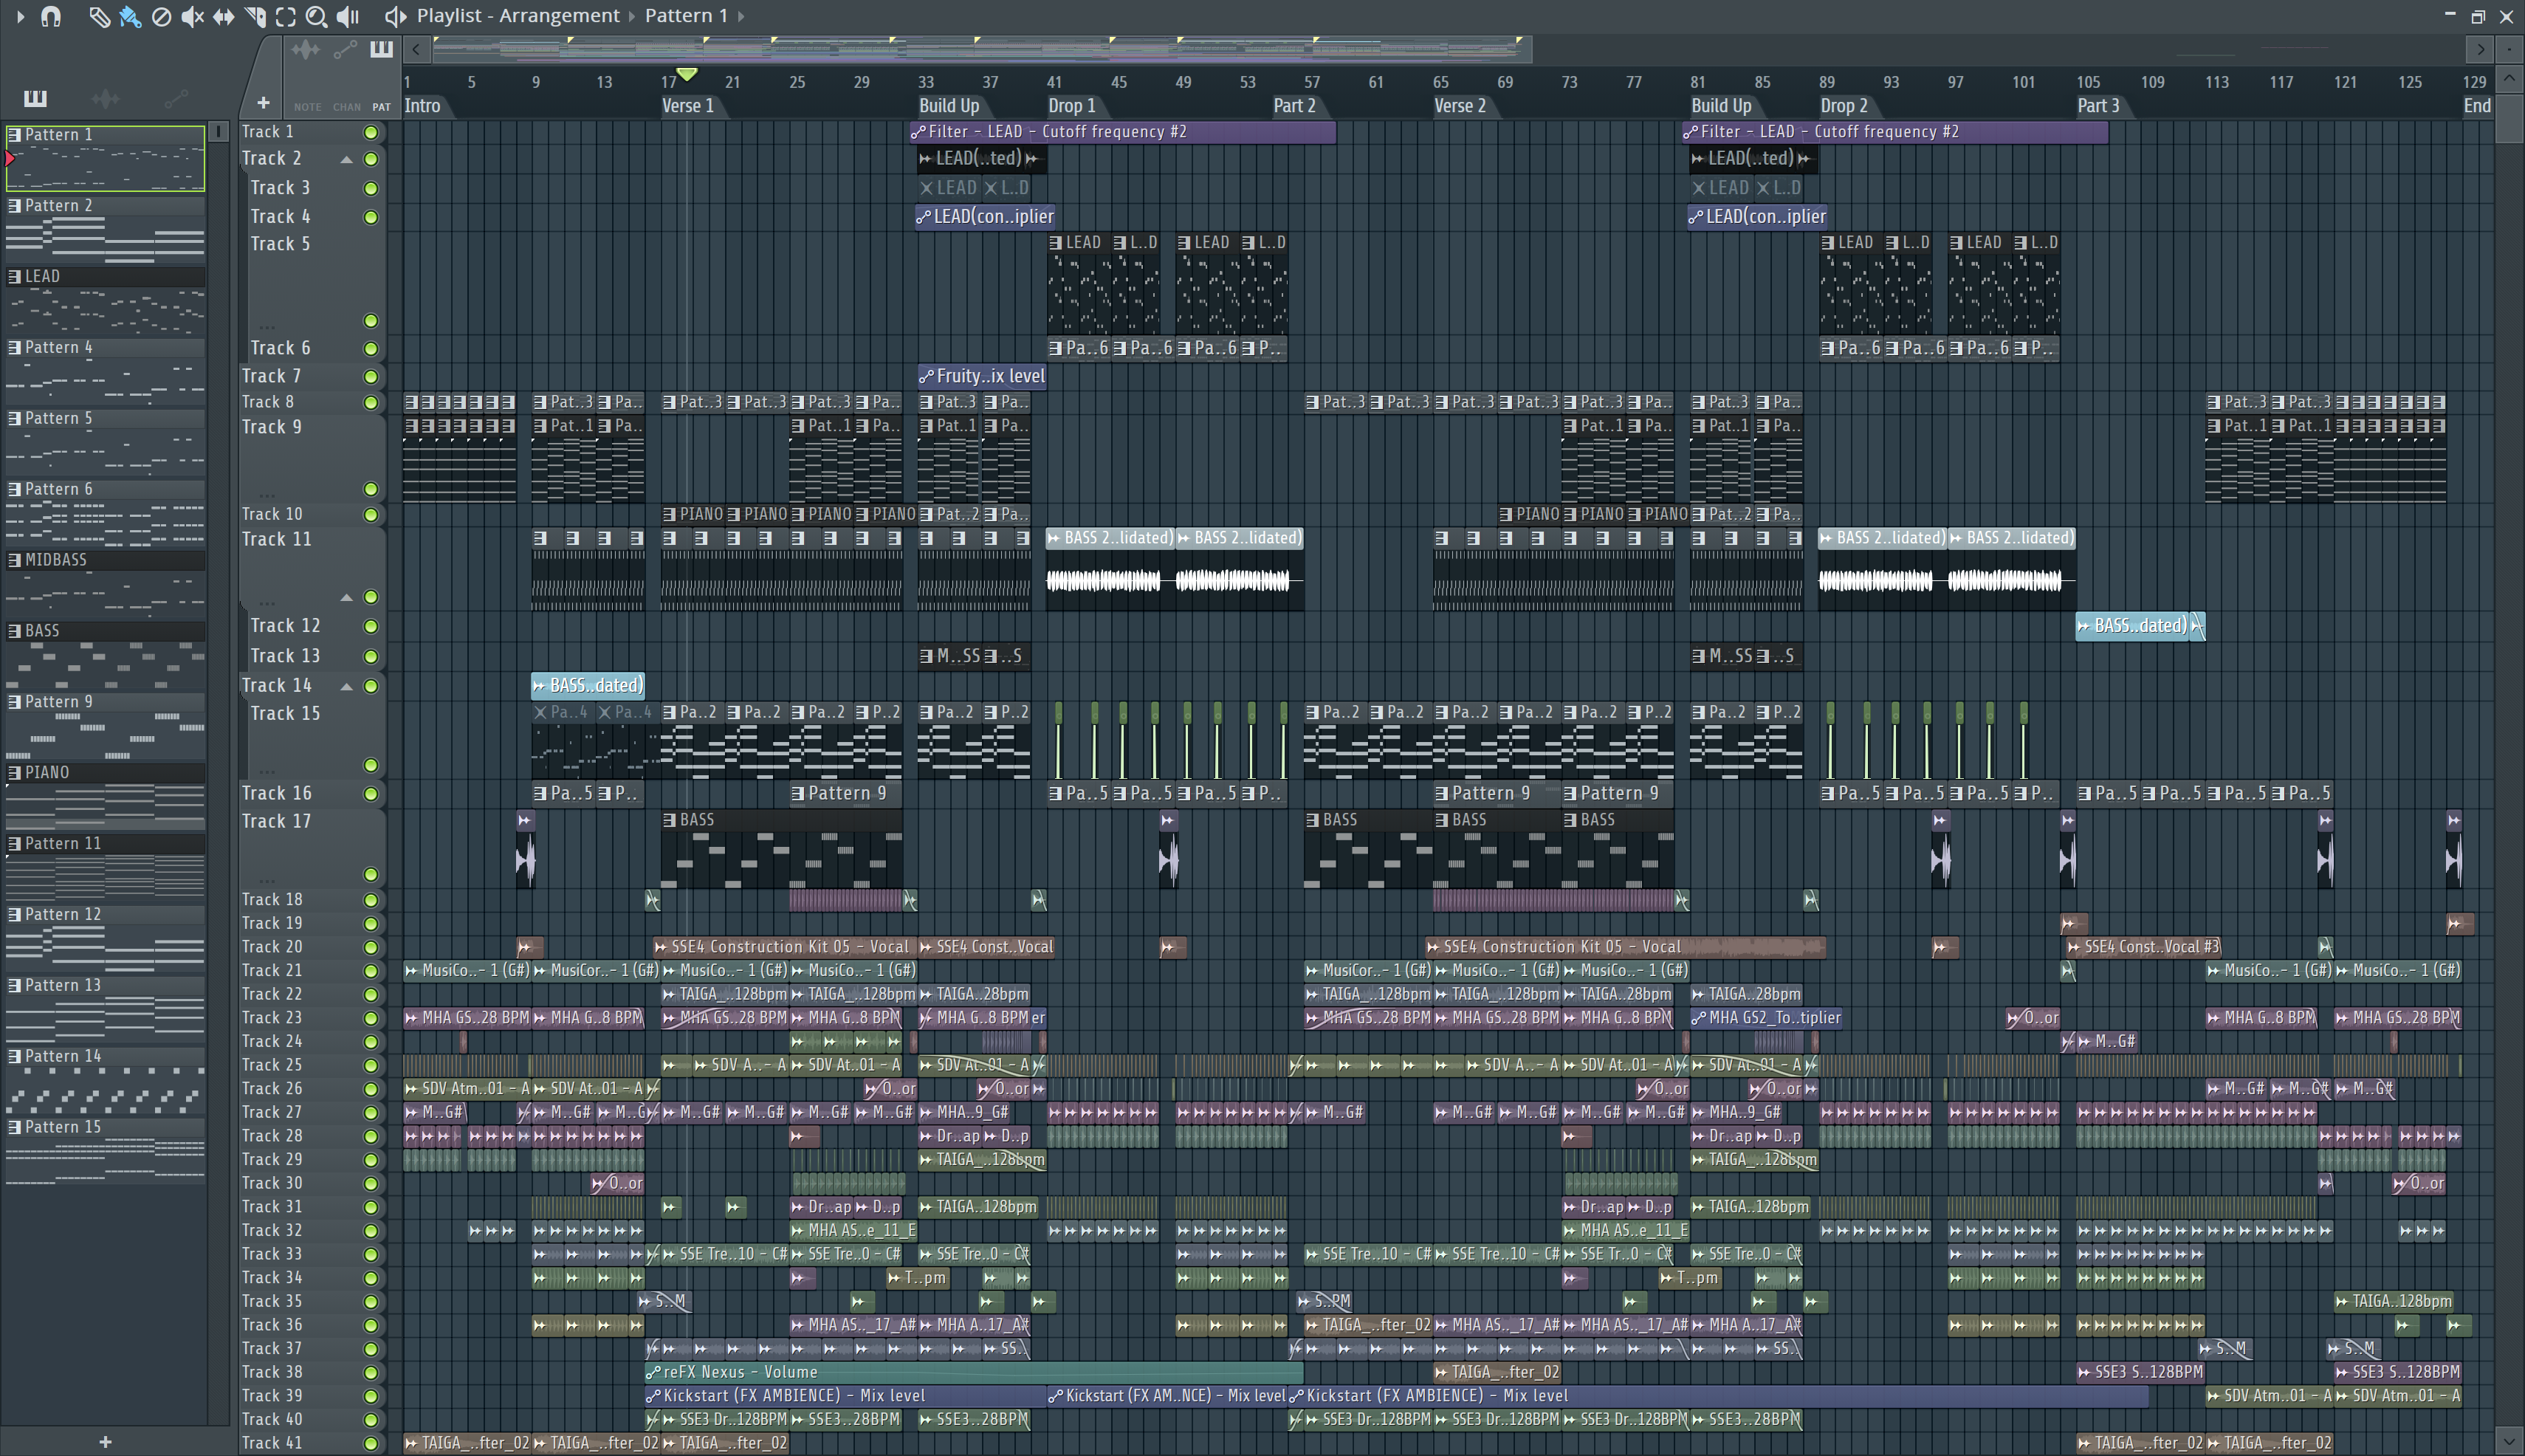Click piano keys icon above PAT tab
This screenshot has height=1456, width=2525.
[x=381, y=49]
